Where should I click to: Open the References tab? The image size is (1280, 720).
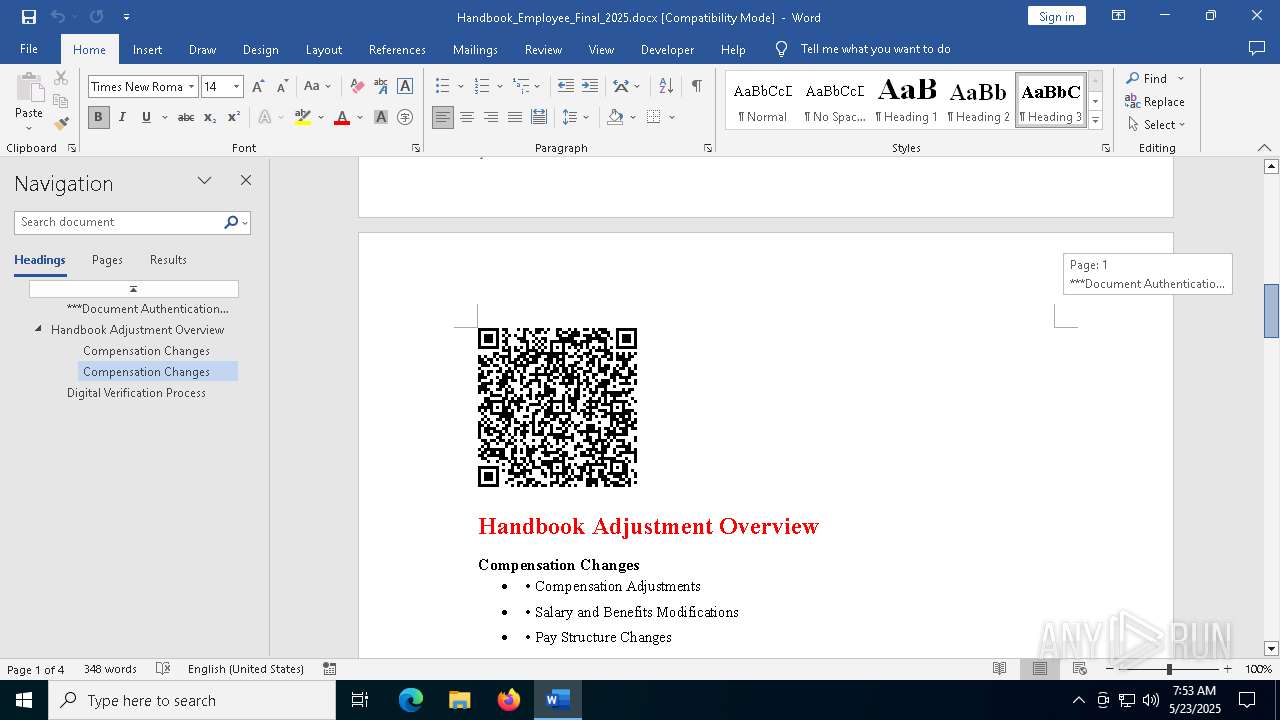397,49
